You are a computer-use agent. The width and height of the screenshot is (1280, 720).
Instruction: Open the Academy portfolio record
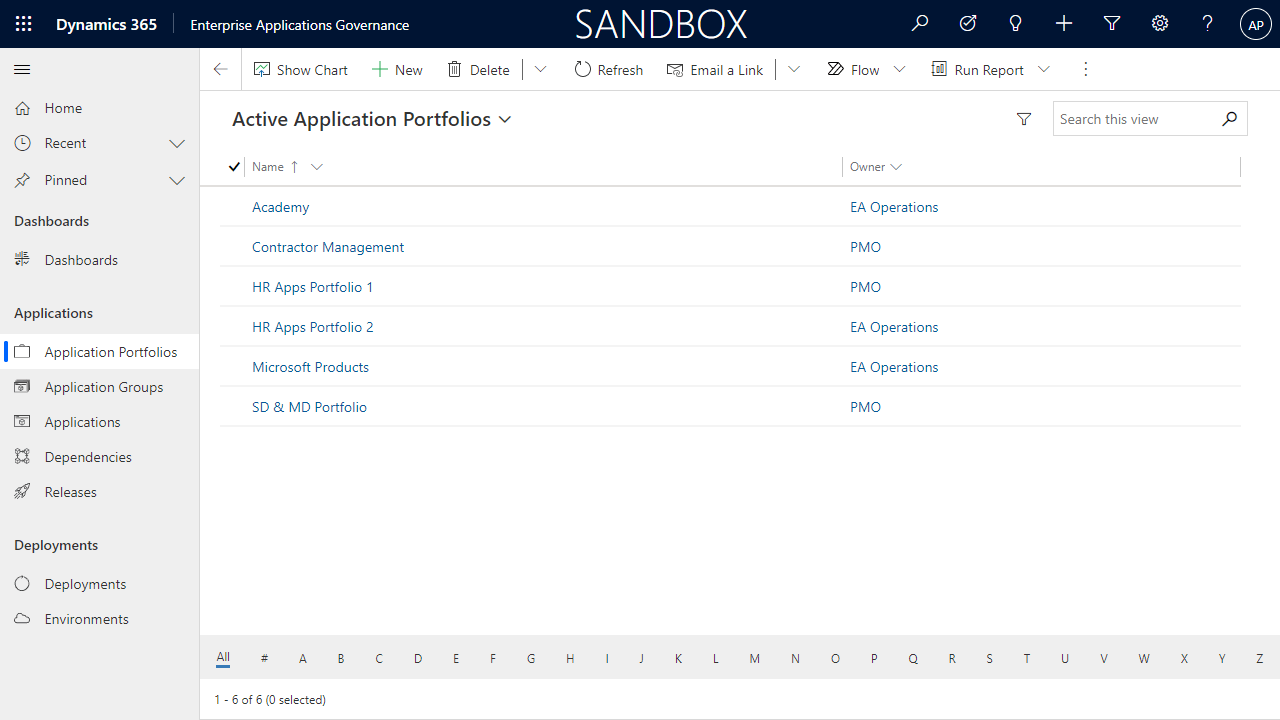tap(281, 207)
